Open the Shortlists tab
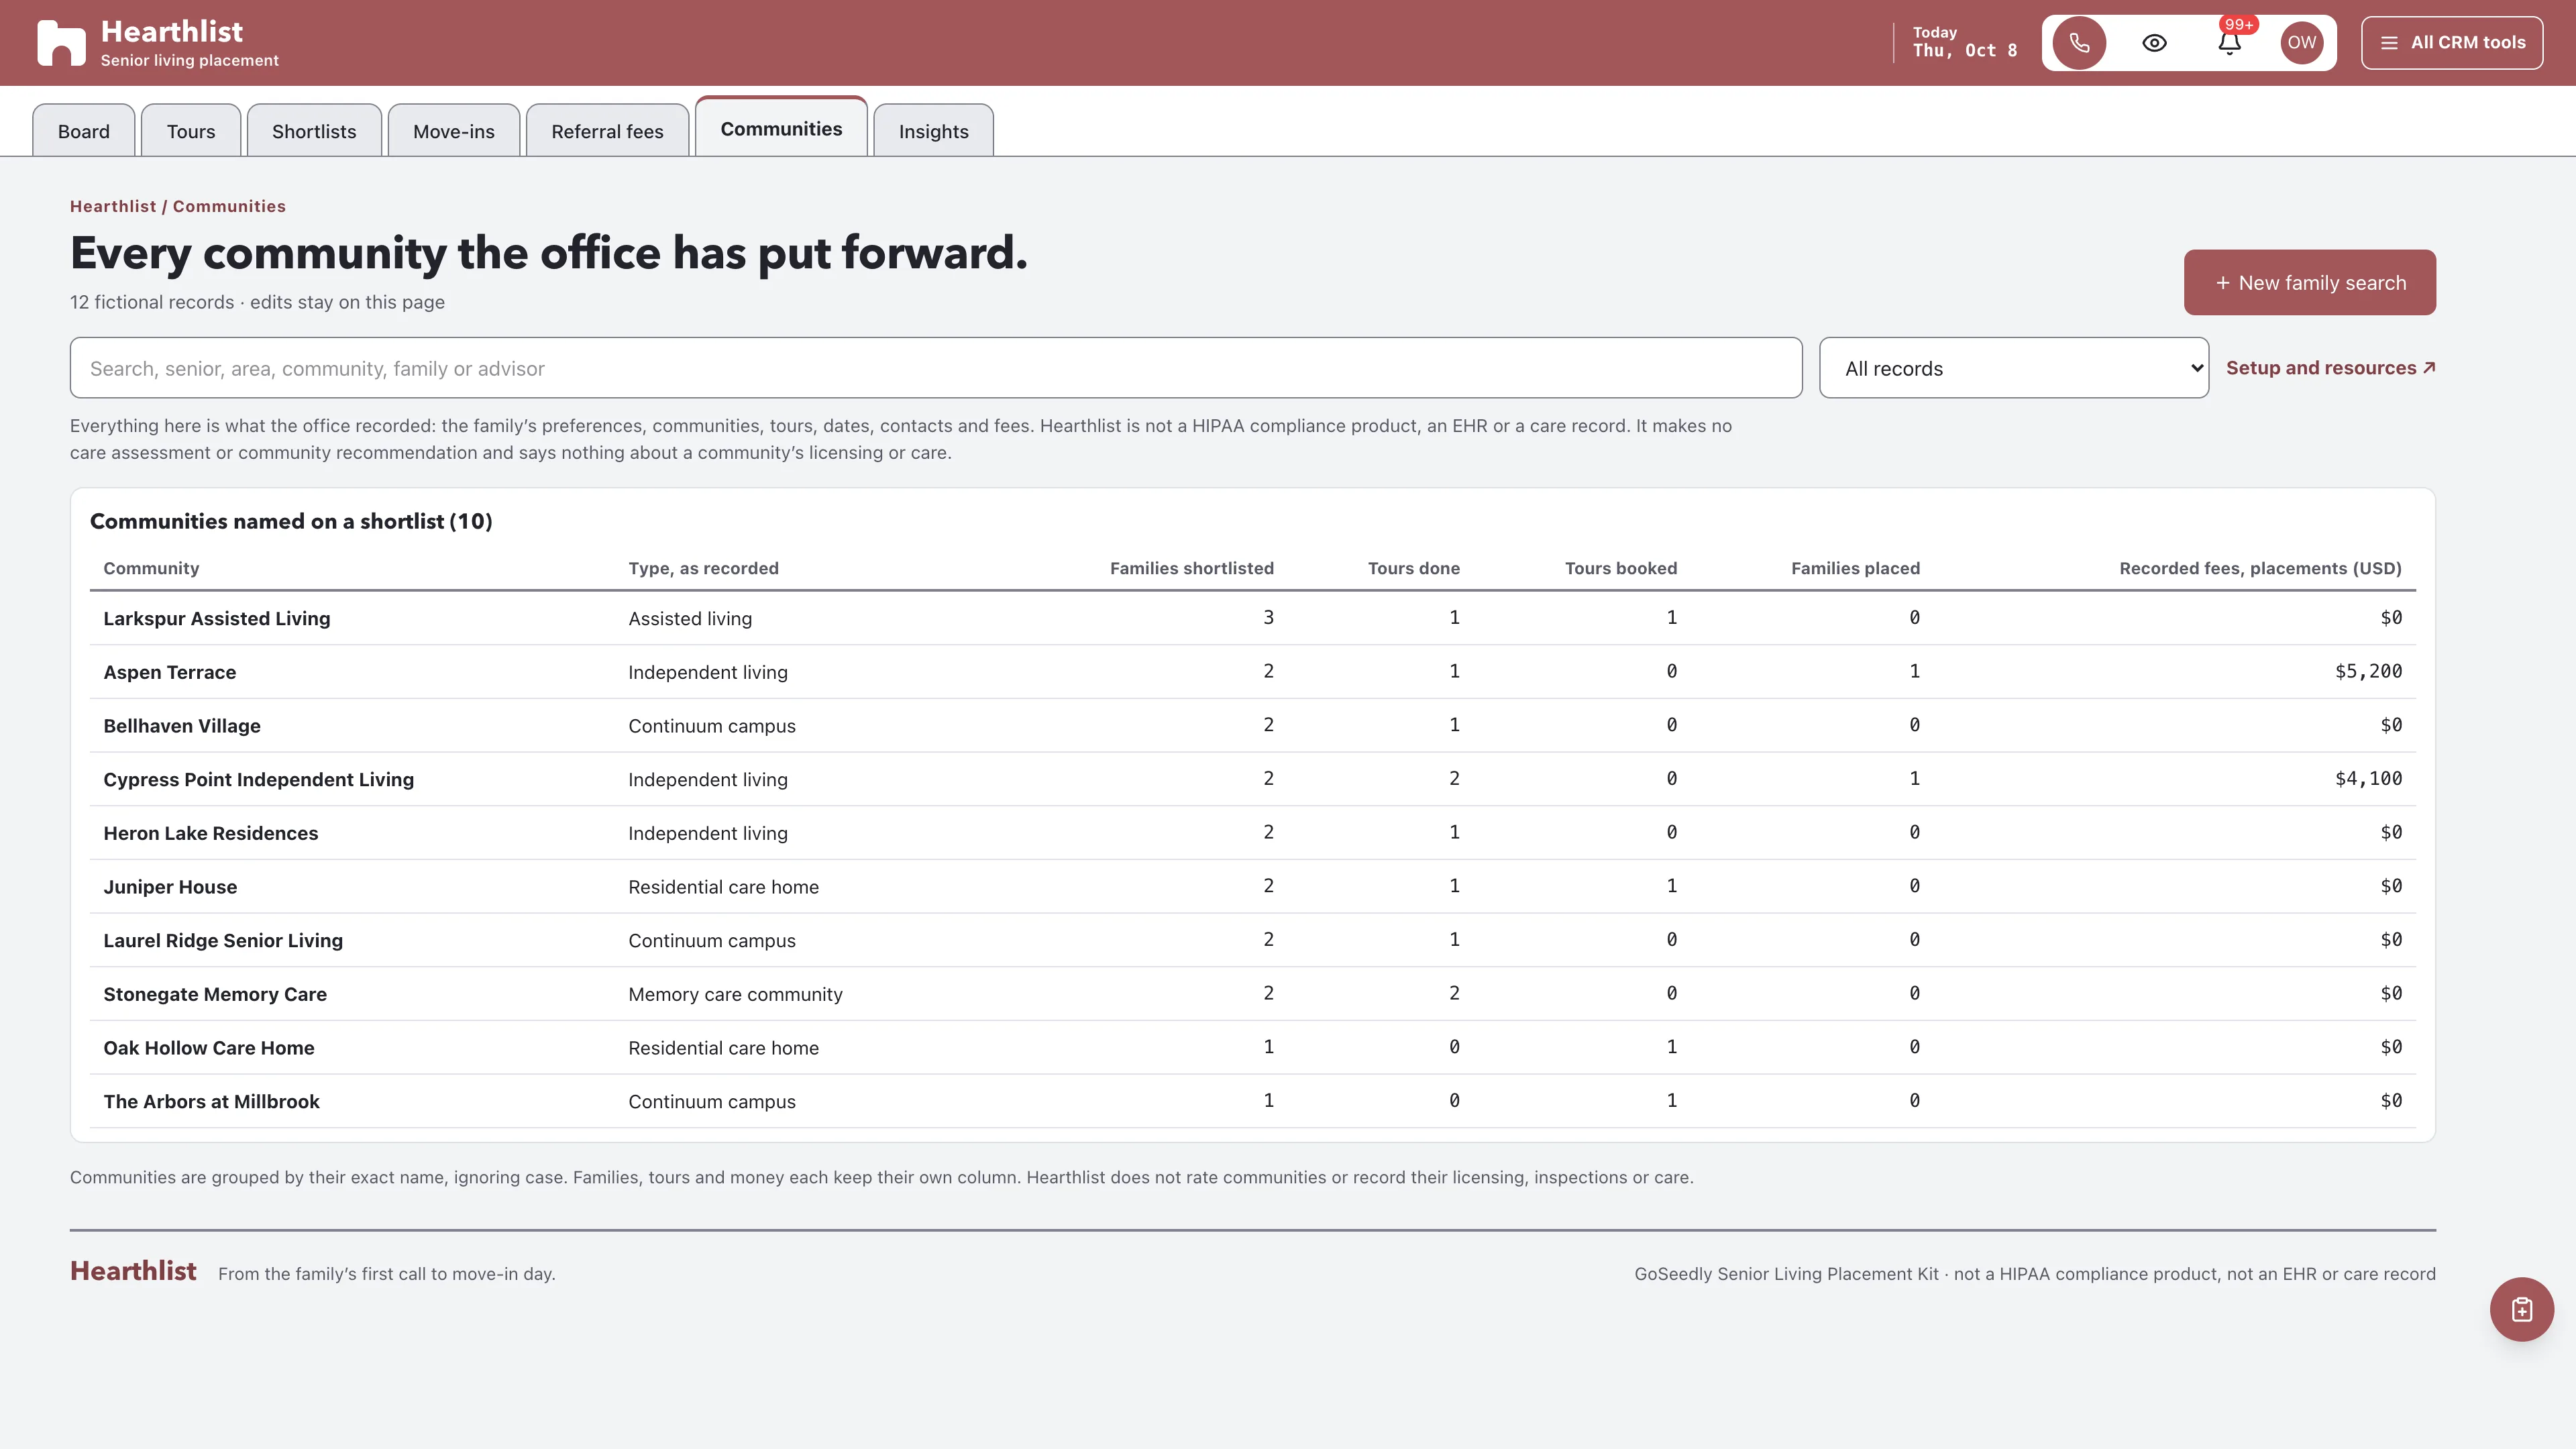Image resolution: width=2576 pixels, height=1449 pixels. (x=314, y=131)
